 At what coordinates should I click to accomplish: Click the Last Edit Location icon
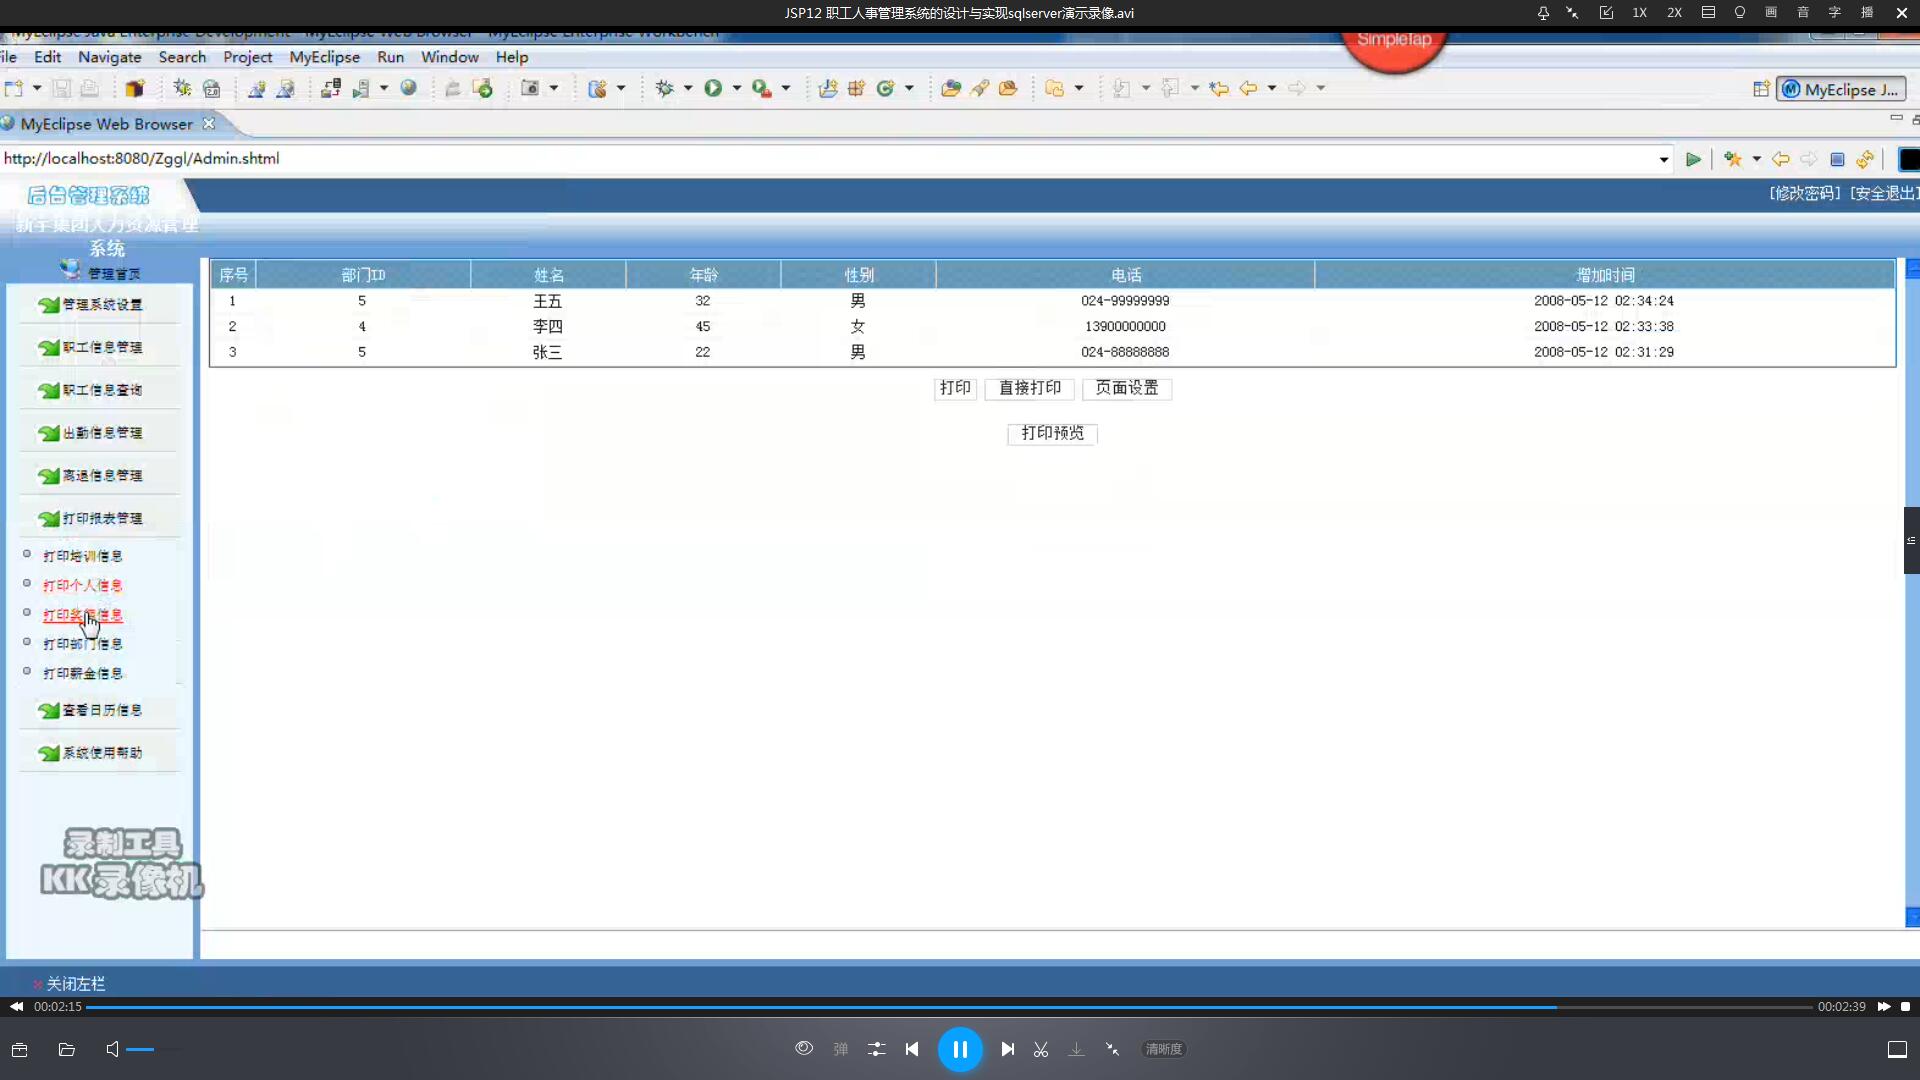[1219, 88]
